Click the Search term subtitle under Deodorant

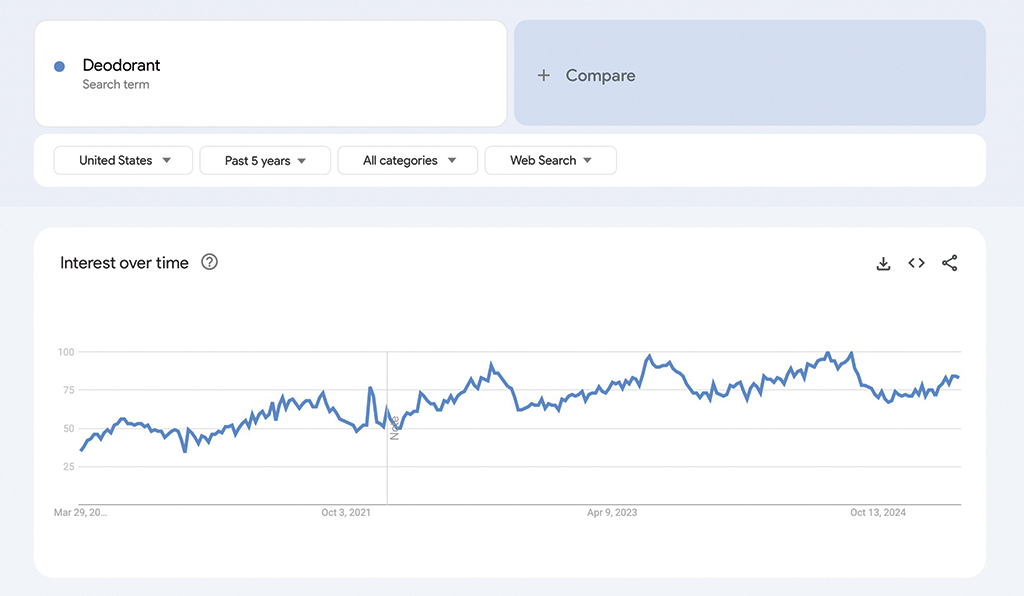tap(116, 85)
